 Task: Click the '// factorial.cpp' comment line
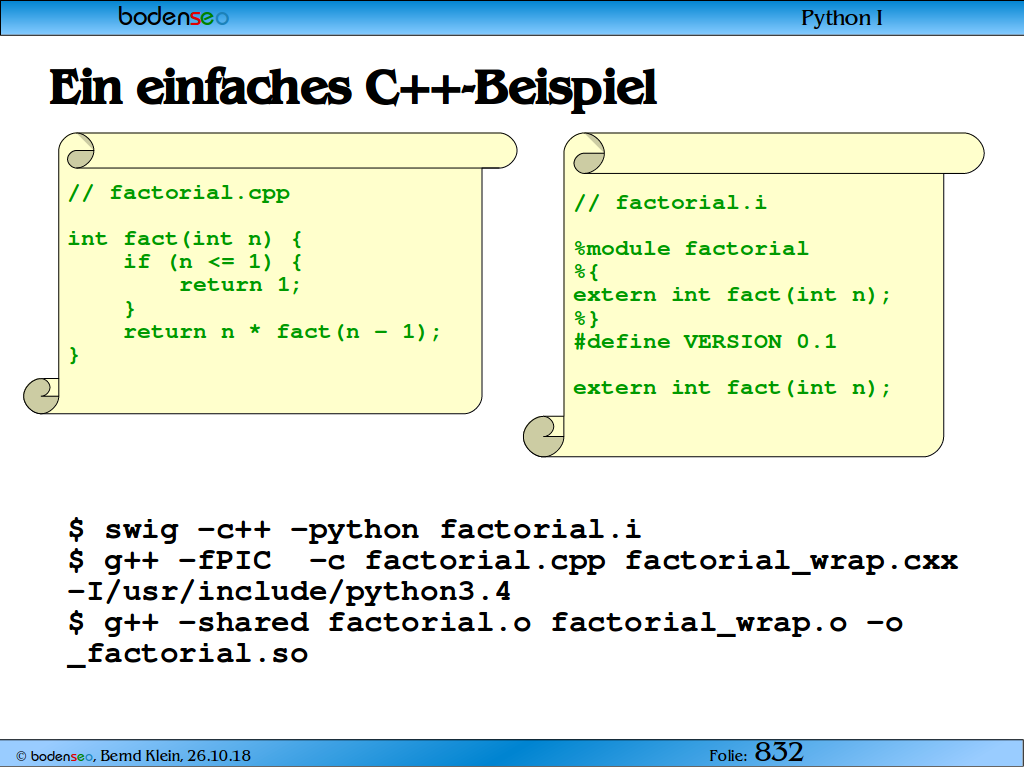(179, 193)
